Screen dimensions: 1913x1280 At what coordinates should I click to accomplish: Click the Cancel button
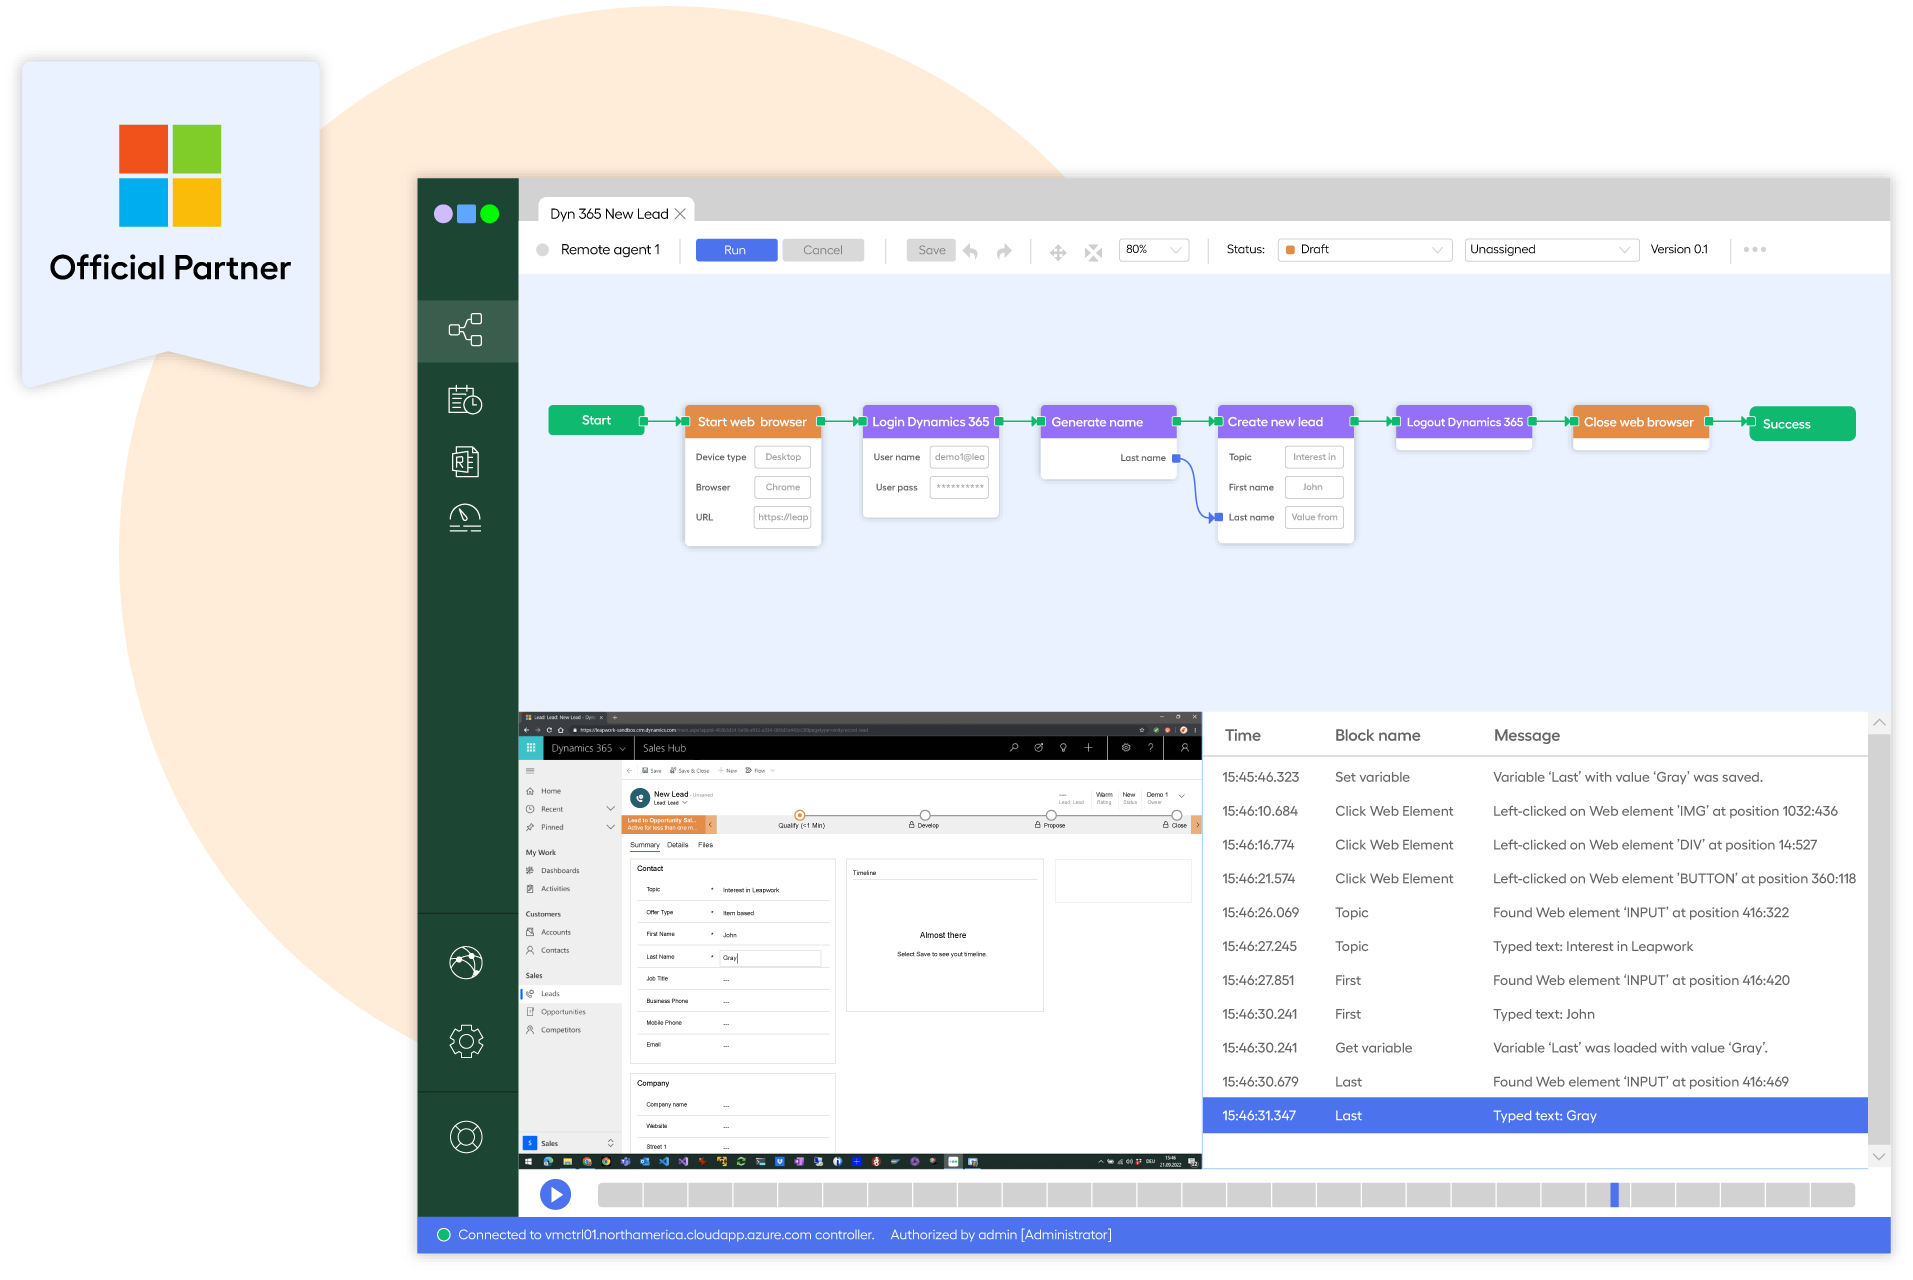click(x=823, y=250)
